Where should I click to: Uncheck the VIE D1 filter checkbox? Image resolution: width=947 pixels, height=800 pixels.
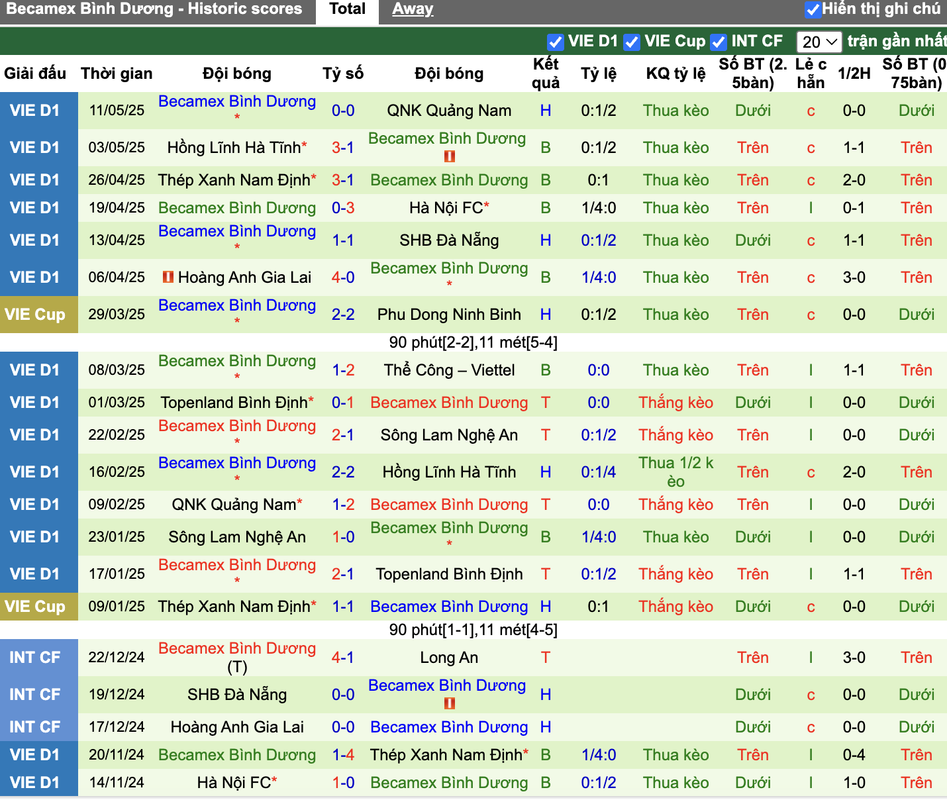click(555, 42)
